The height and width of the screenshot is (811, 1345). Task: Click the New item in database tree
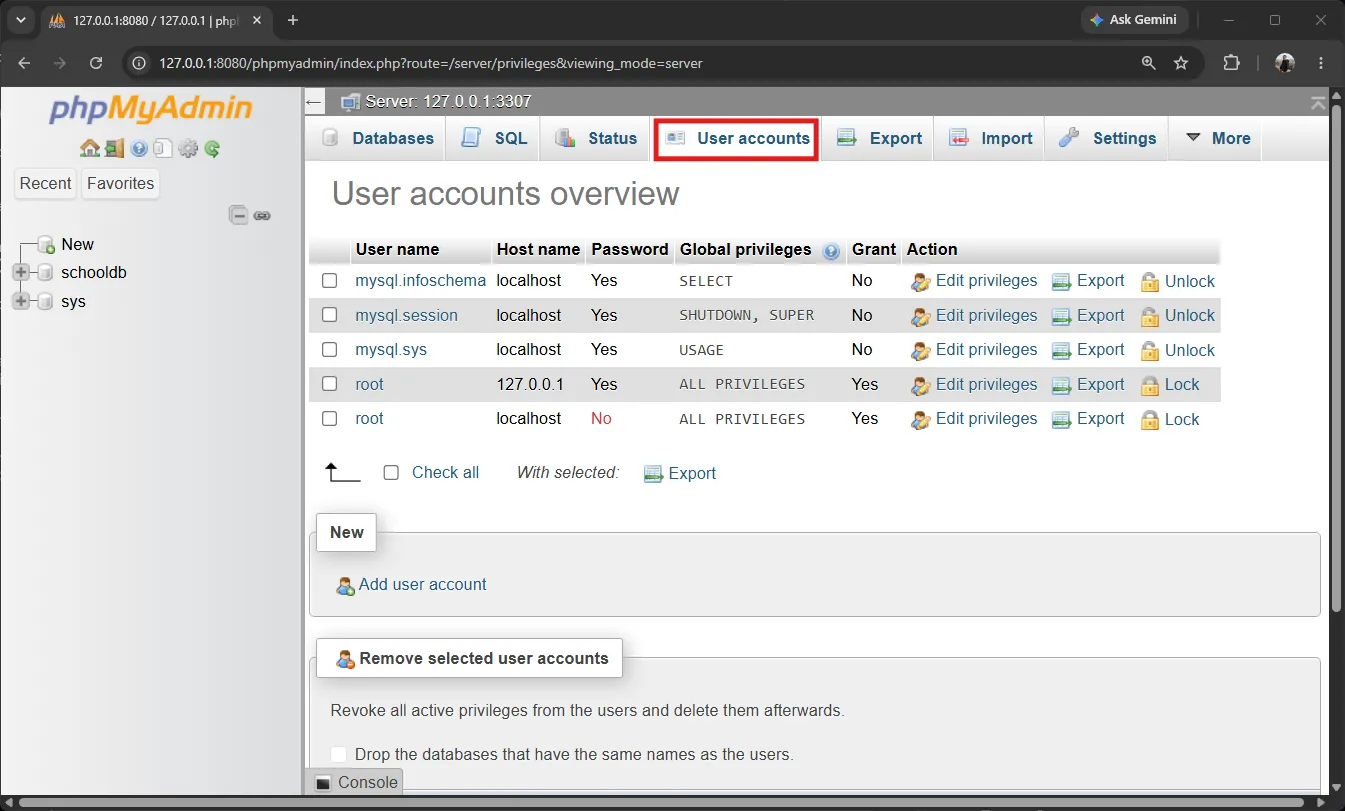click(x=77, y=245)
